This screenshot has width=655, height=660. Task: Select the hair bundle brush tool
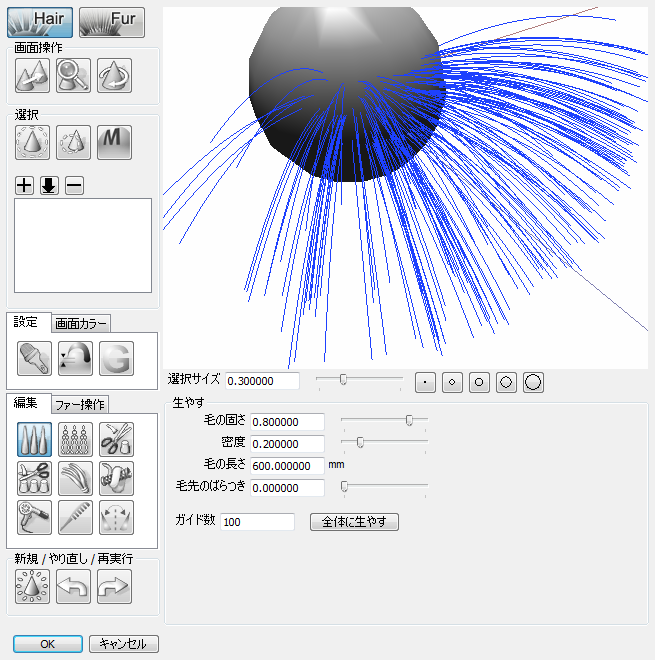pos(75,479)
